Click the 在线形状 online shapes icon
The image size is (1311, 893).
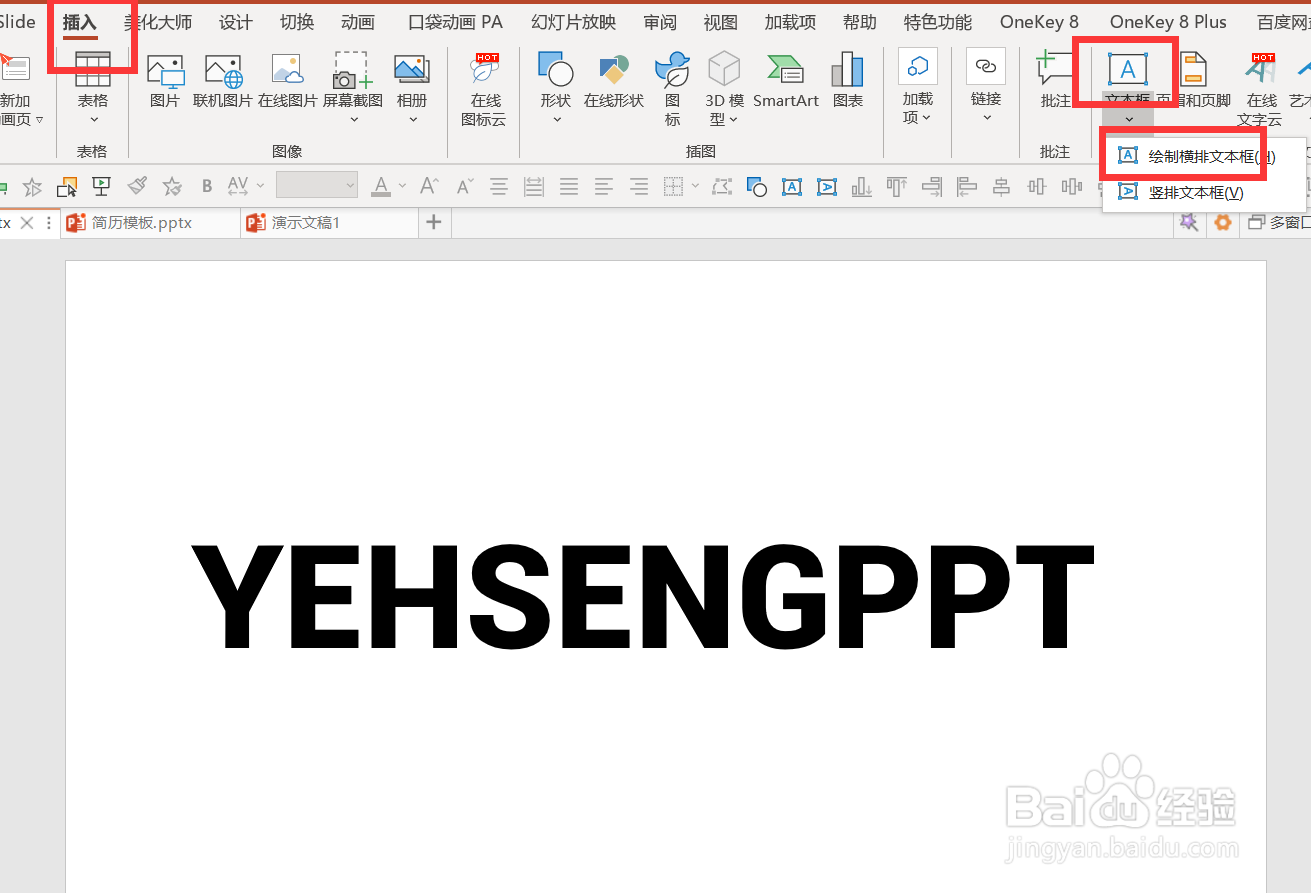tap(614, 80)
